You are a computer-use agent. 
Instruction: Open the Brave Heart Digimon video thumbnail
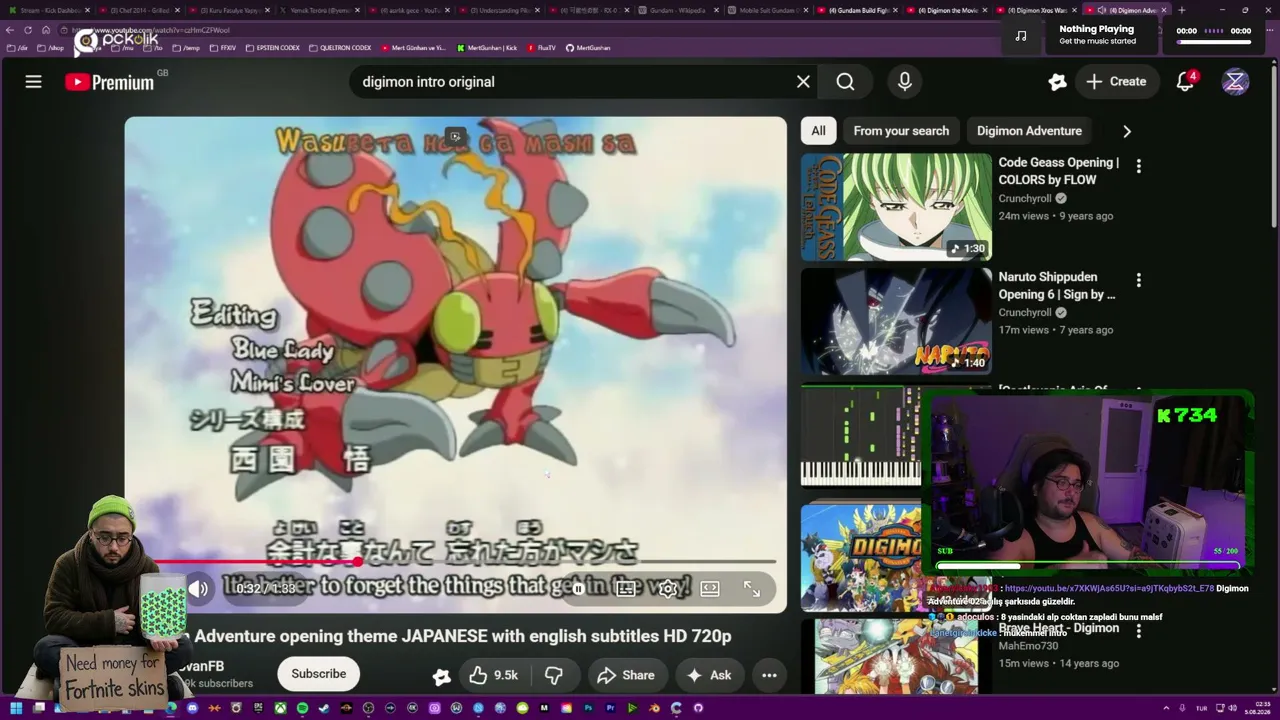(896, 655)
